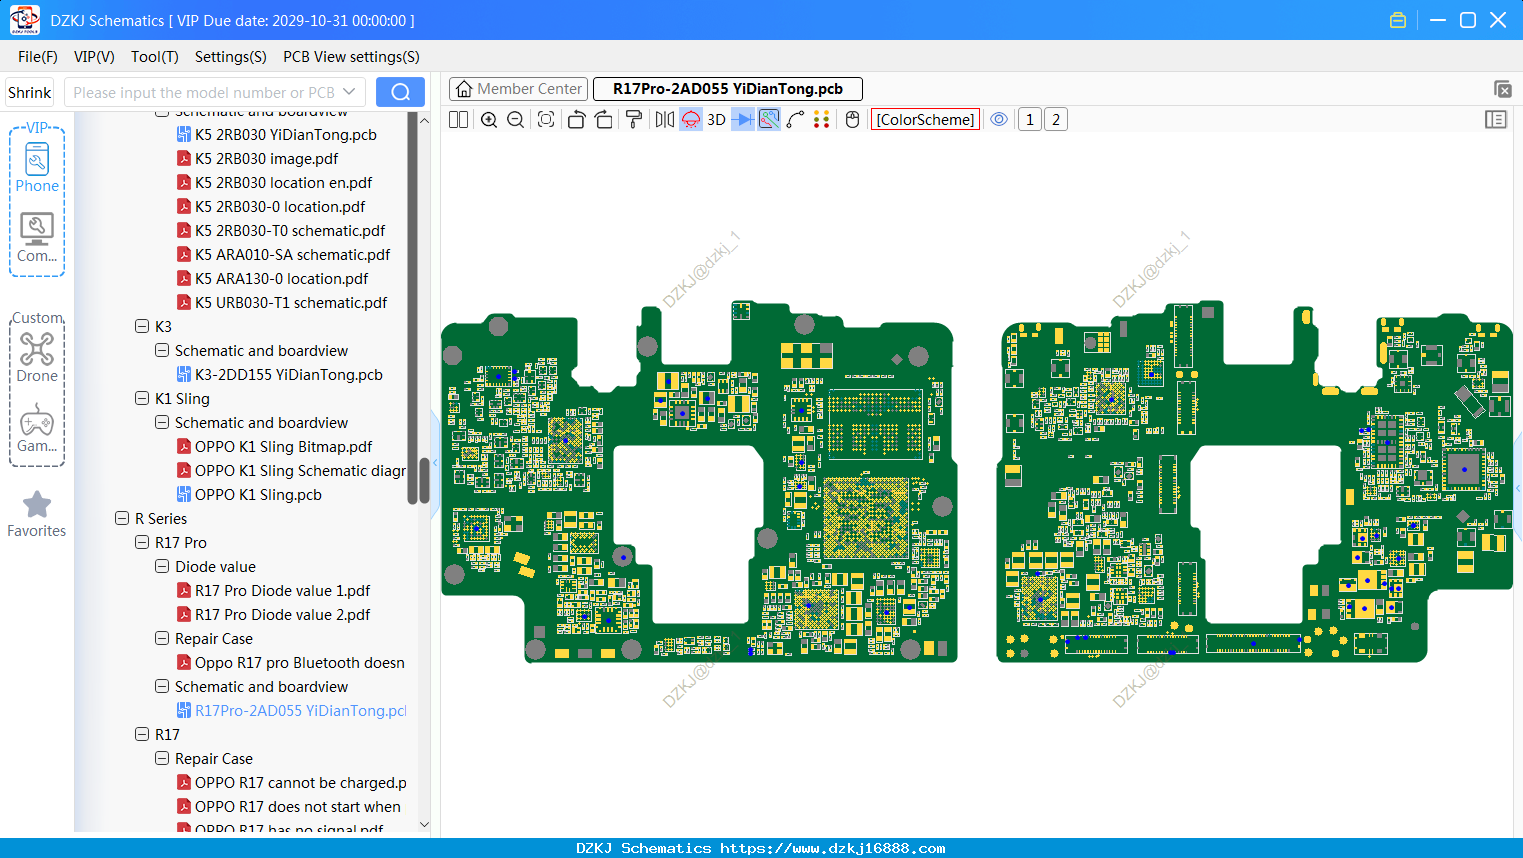The width and height of the screenshot is (1523, 858).
Task: Select the paint roller highlight tool
Action: coord(634,120)
